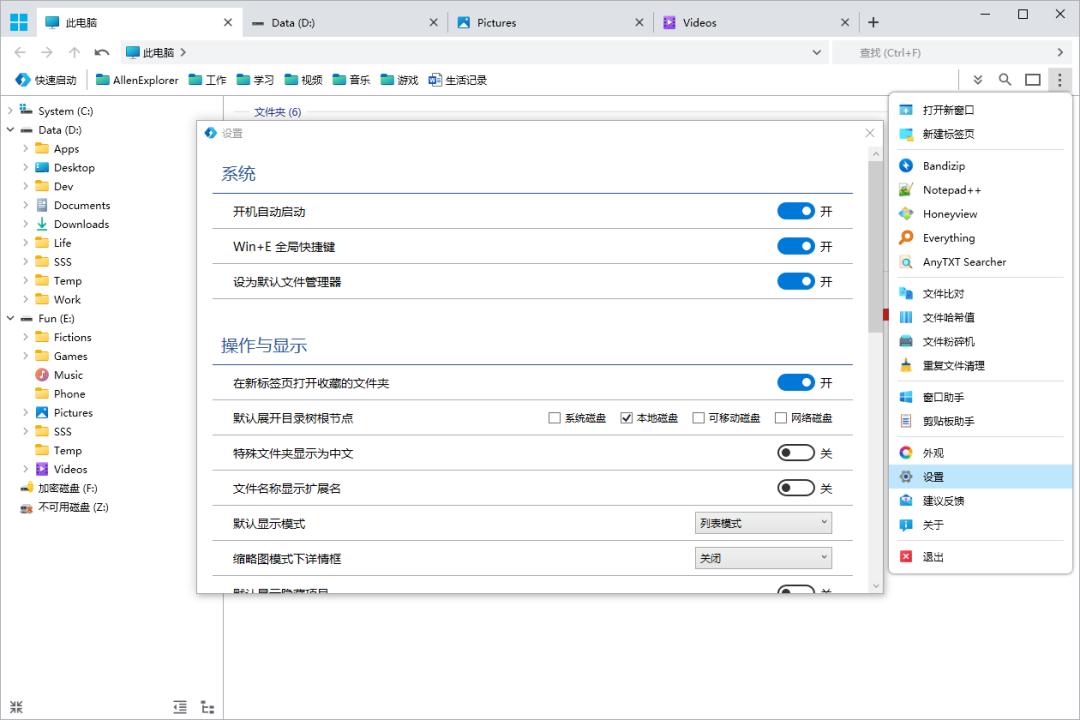Viewport: 1080px width, 720px height.
Task: Click the + button to open a new tab
Action: pos(874,21)
